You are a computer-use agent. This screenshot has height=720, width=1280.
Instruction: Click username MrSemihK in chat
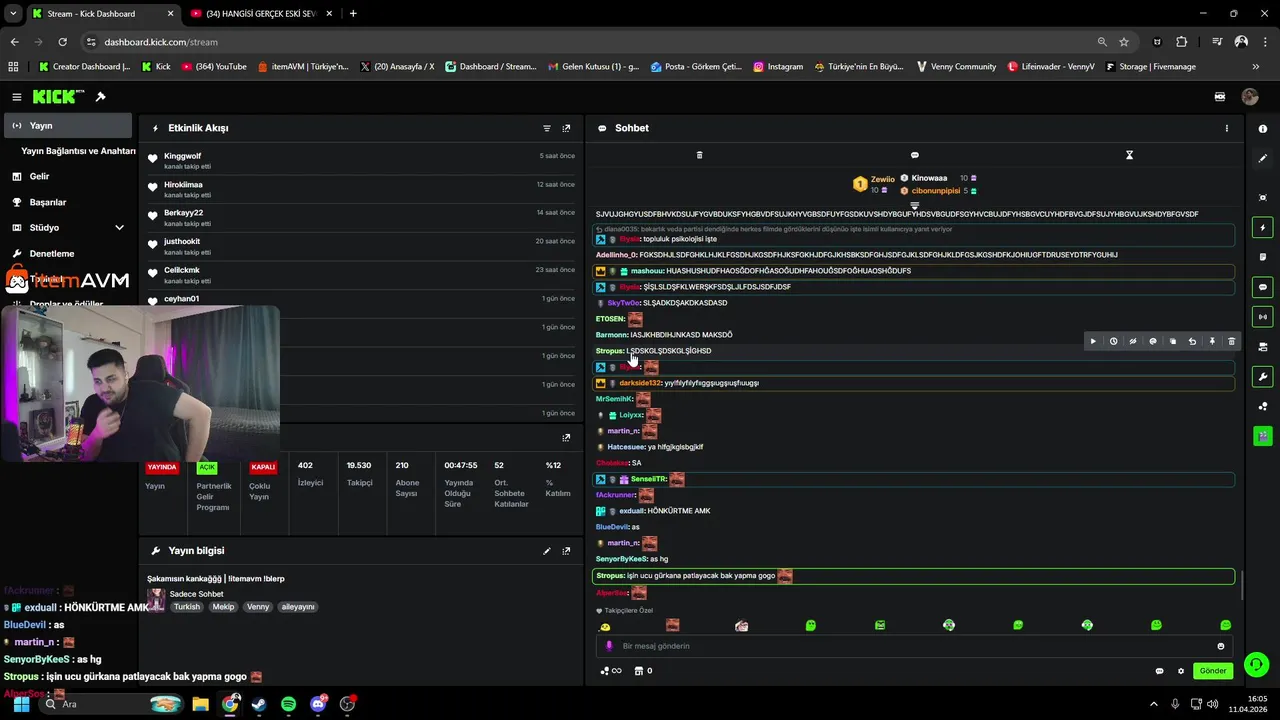click(x=614, y=399)
